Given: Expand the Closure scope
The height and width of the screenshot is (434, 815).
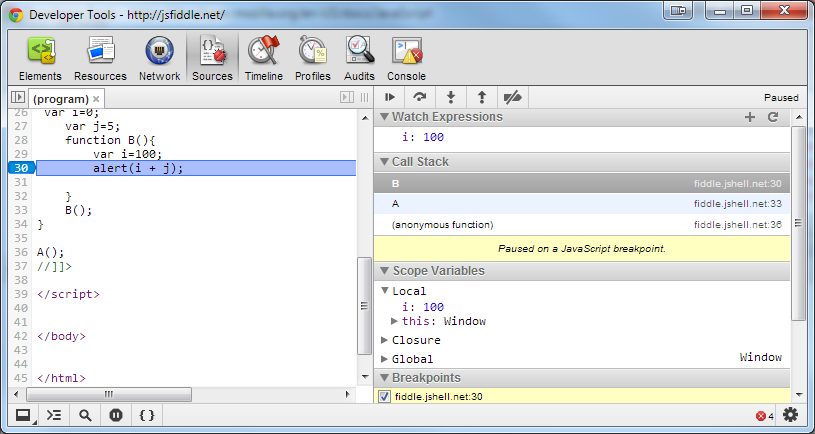Looking at the screenshot, I should 385,340.
